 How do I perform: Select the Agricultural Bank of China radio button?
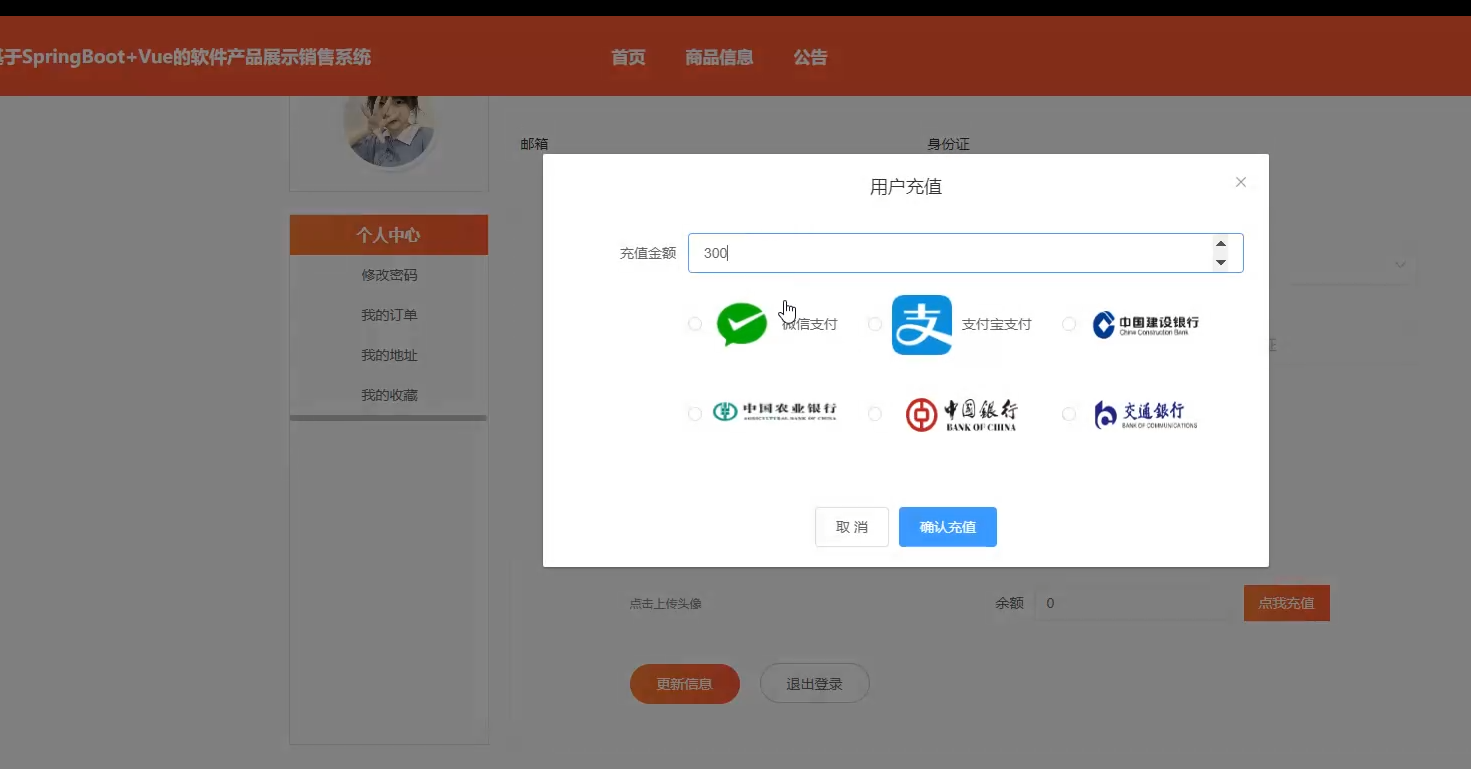(695, 413)
